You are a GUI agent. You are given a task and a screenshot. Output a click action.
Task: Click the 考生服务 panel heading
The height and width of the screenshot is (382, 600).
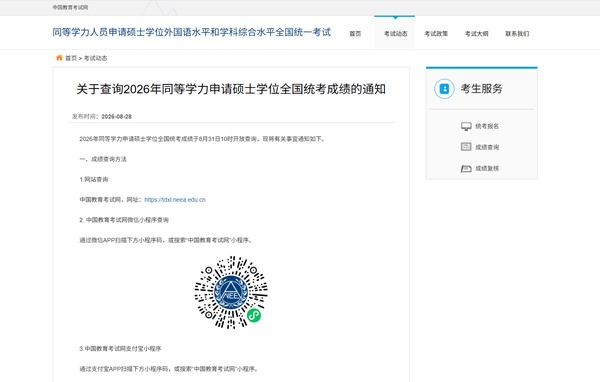pyautogui.click(x=481, y=89)
